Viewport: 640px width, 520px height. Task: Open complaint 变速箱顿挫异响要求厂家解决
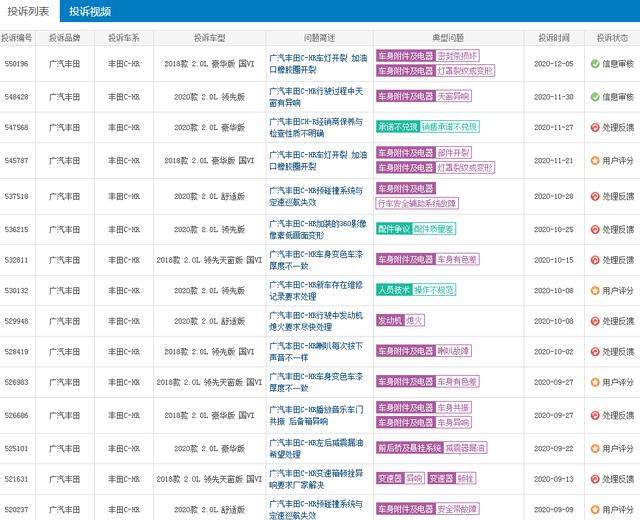click(x=316, y=479)
